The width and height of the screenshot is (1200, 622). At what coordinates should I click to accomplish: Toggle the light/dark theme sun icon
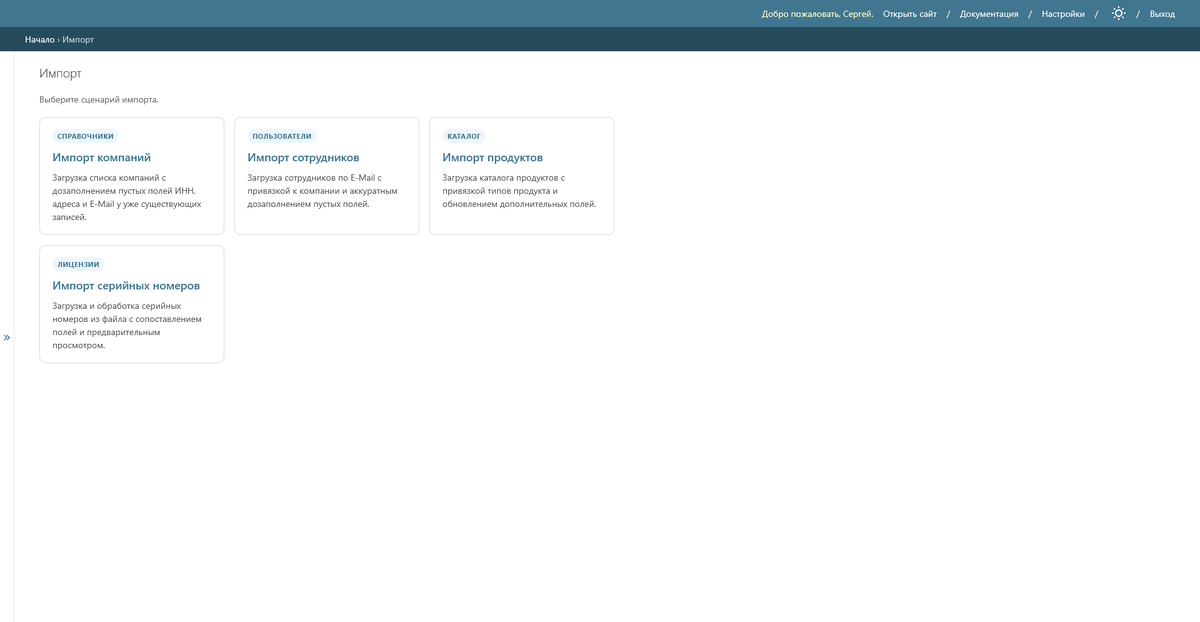(x=1118, y=14)
